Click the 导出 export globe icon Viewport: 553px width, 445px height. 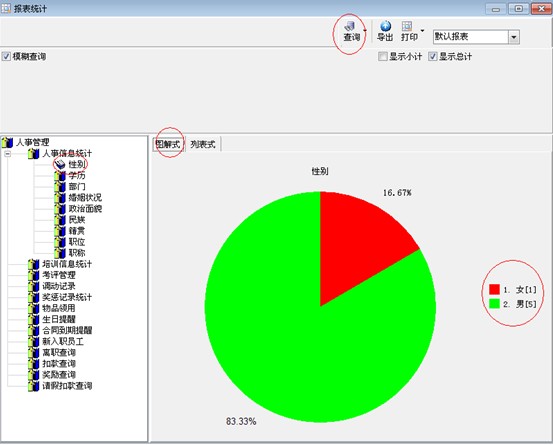[385, 26]
